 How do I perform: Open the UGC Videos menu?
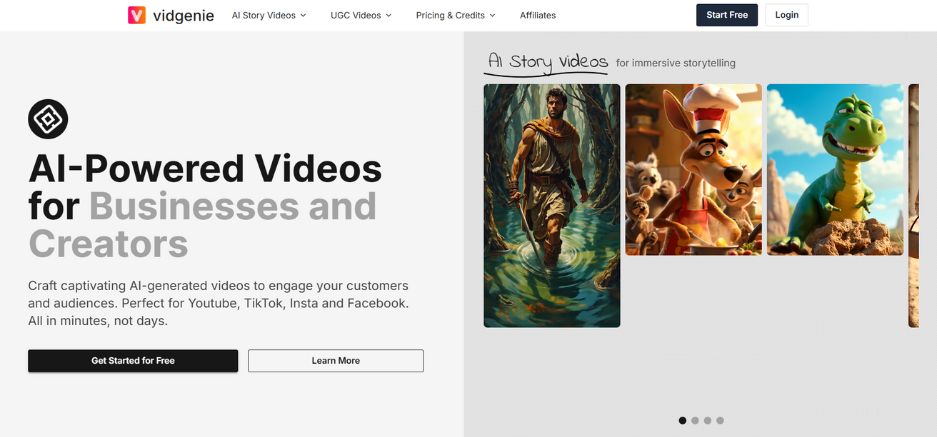pyautogui.click(x=361, y=16)
